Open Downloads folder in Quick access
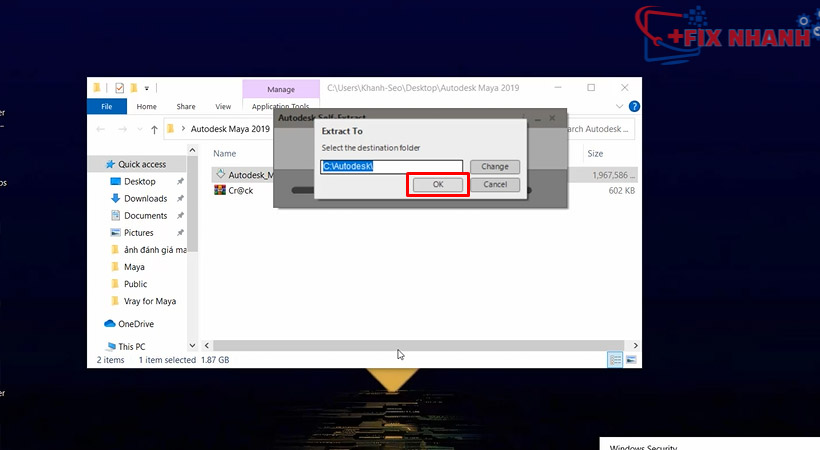Screen dimensions: 820x450 (145, 199)
